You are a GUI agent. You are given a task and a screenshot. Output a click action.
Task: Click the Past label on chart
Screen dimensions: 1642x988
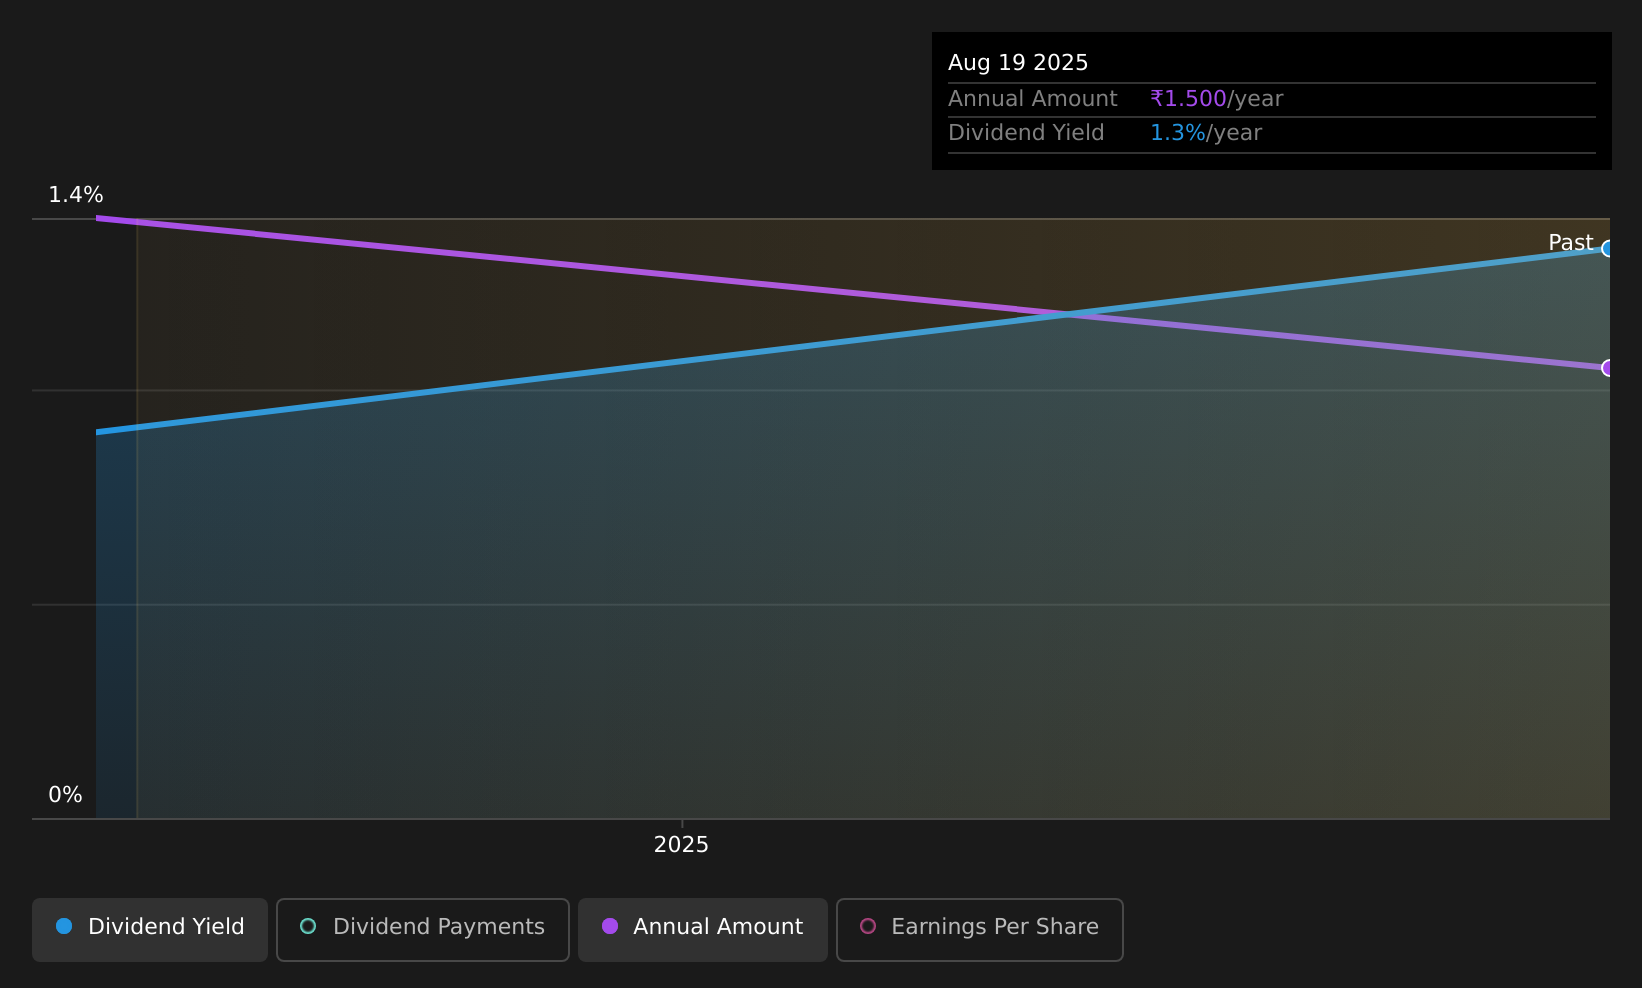coord(1570,243)
